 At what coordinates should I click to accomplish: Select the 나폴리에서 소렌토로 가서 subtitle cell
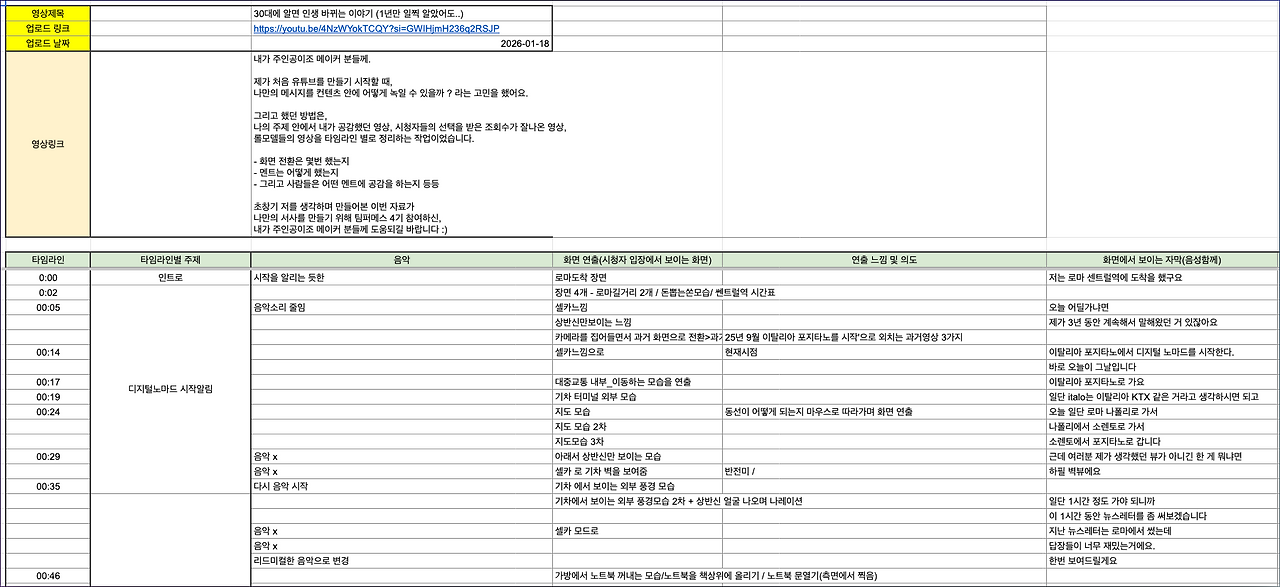pyautogui.click(x=1162, y=427)
